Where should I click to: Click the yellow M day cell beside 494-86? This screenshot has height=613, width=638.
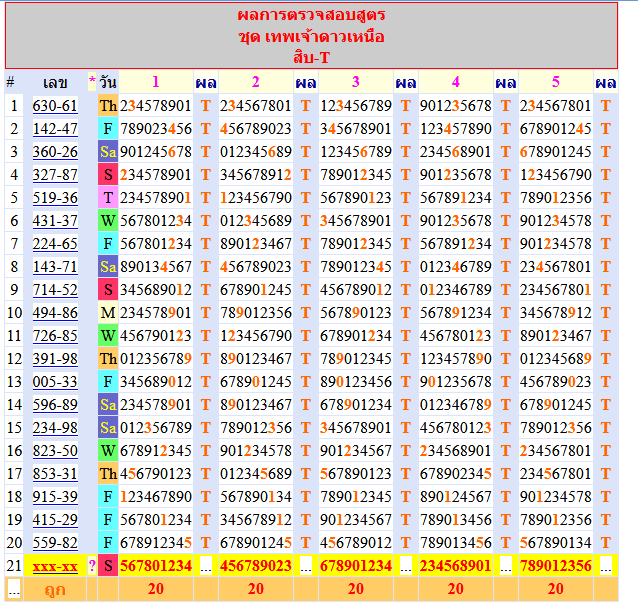click(x=108, y=312)
